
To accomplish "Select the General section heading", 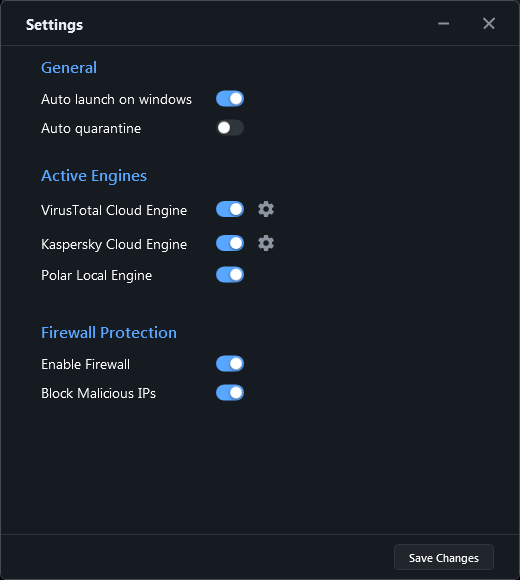I will point(69,68).
